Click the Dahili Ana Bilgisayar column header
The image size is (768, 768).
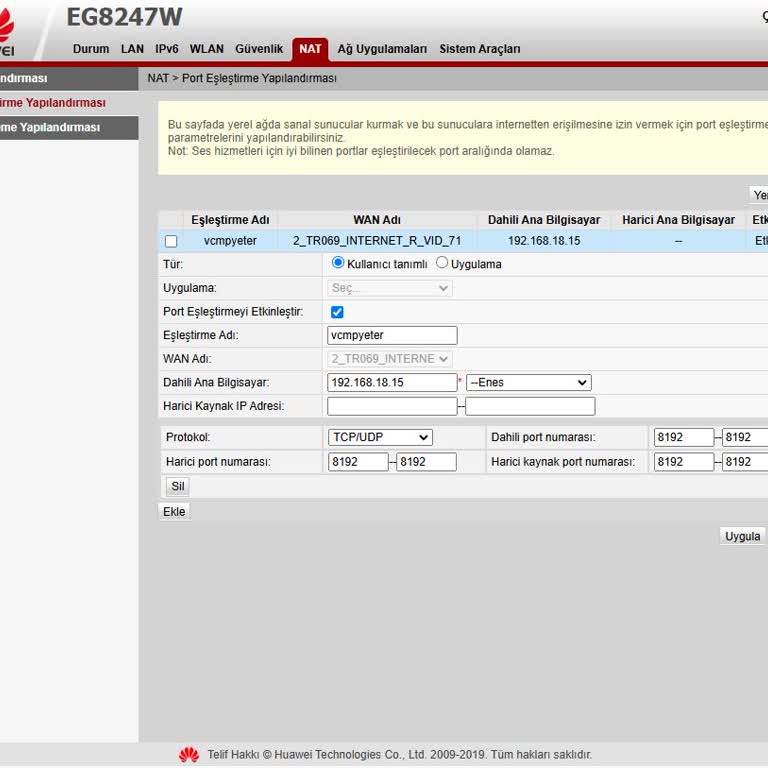pyautogui.click(x=544, y=220)
